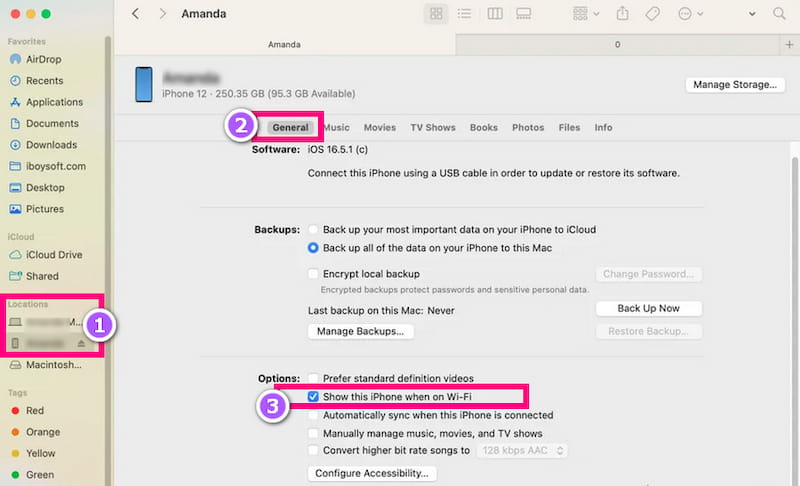Click Manage Backups button
Screen dimensions: 800x486
pos(360,331)
